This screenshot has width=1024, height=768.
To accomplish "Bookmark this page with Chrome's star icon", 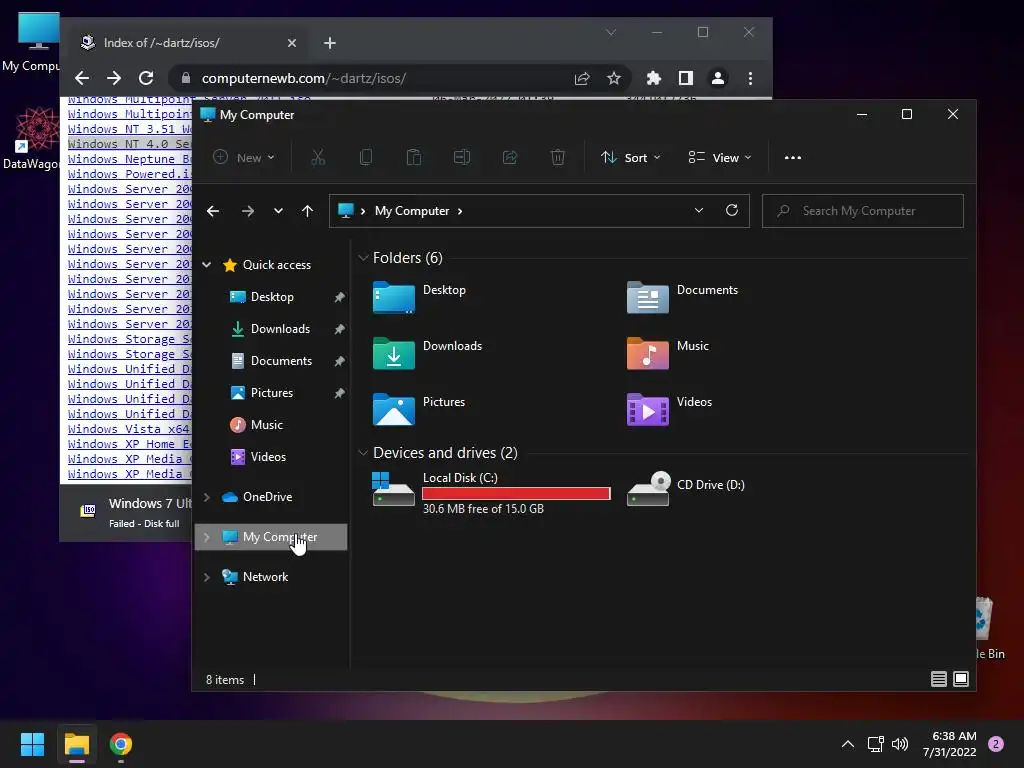I will [x=614, y=78].
